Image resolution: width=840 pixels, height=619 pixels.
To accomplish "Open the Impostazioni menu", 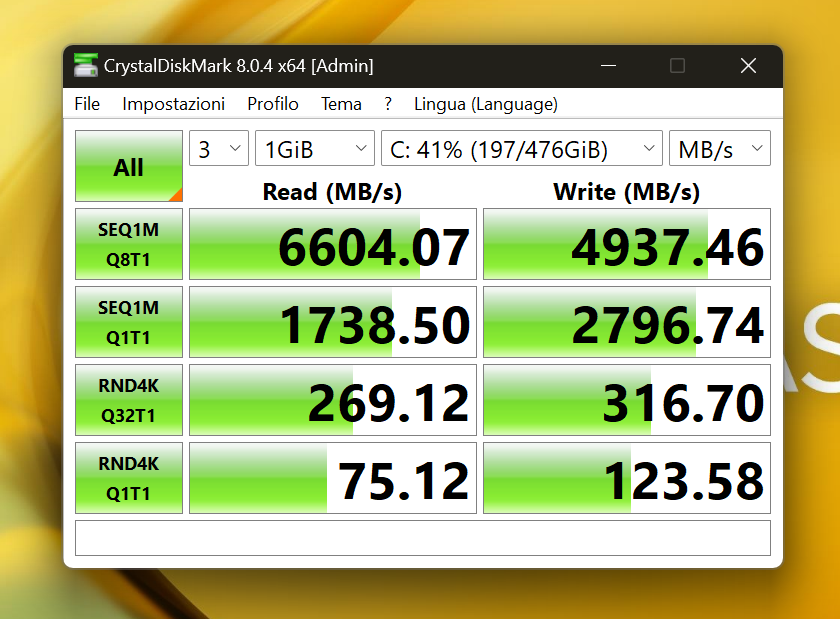I will tap(174, 104).
